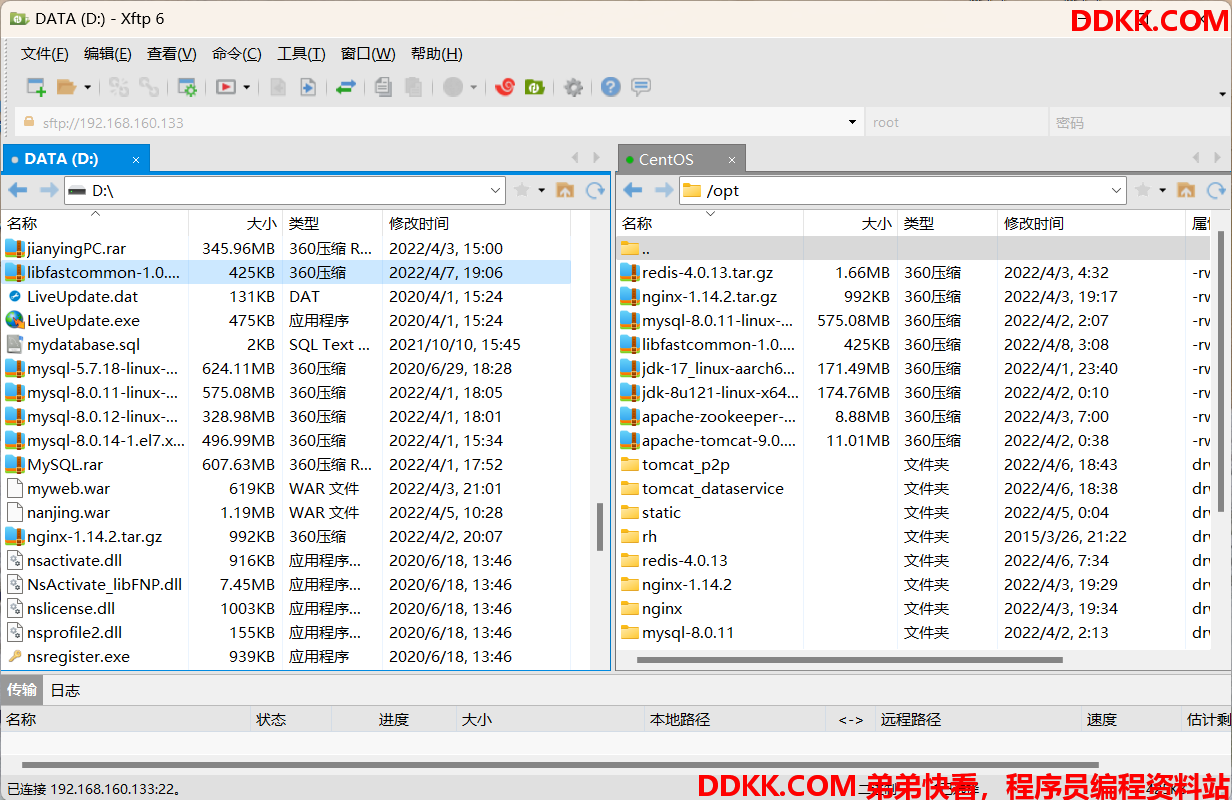Open the 工具(T) menu

tap(301, 54)
